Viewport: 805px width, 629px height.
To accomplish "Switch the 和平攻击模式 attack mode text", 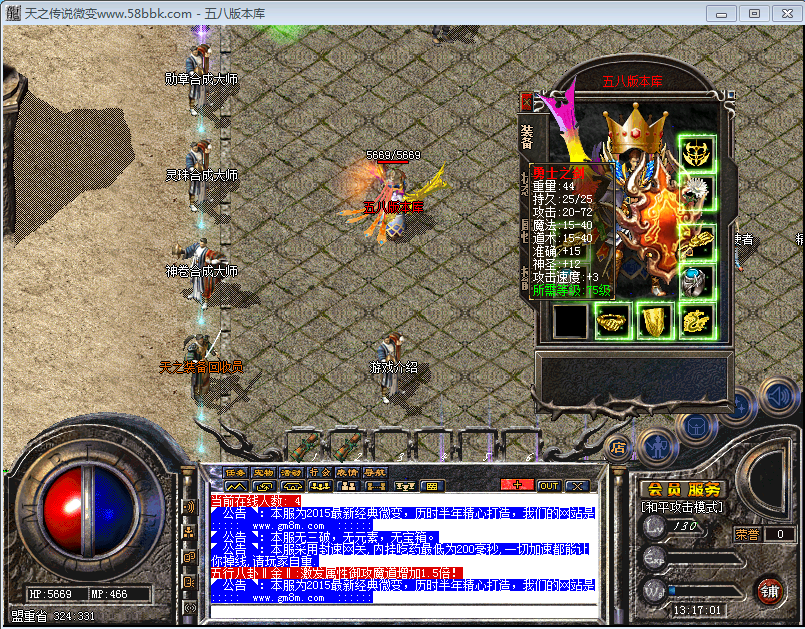I will 682,507.
